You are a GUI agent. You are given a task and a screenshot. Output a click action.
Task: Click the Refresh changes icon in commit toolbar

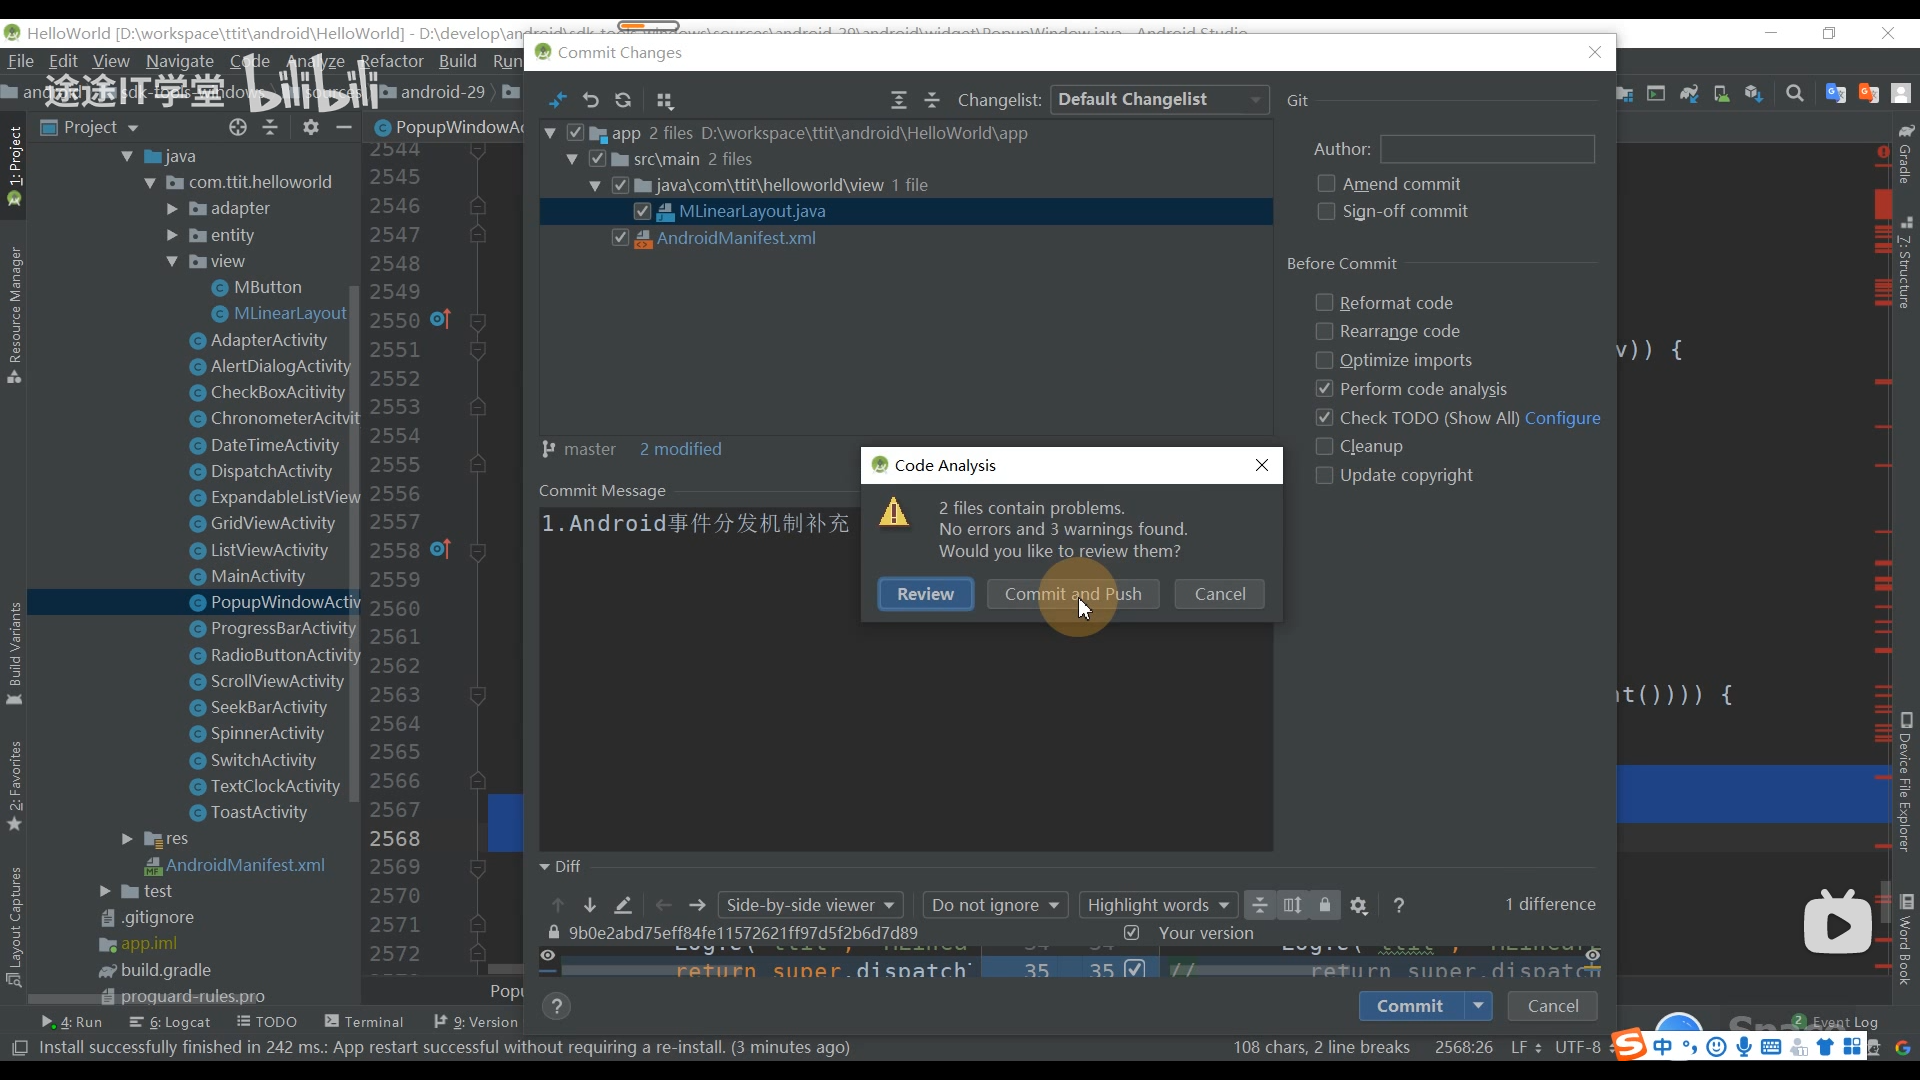(623, 100)
